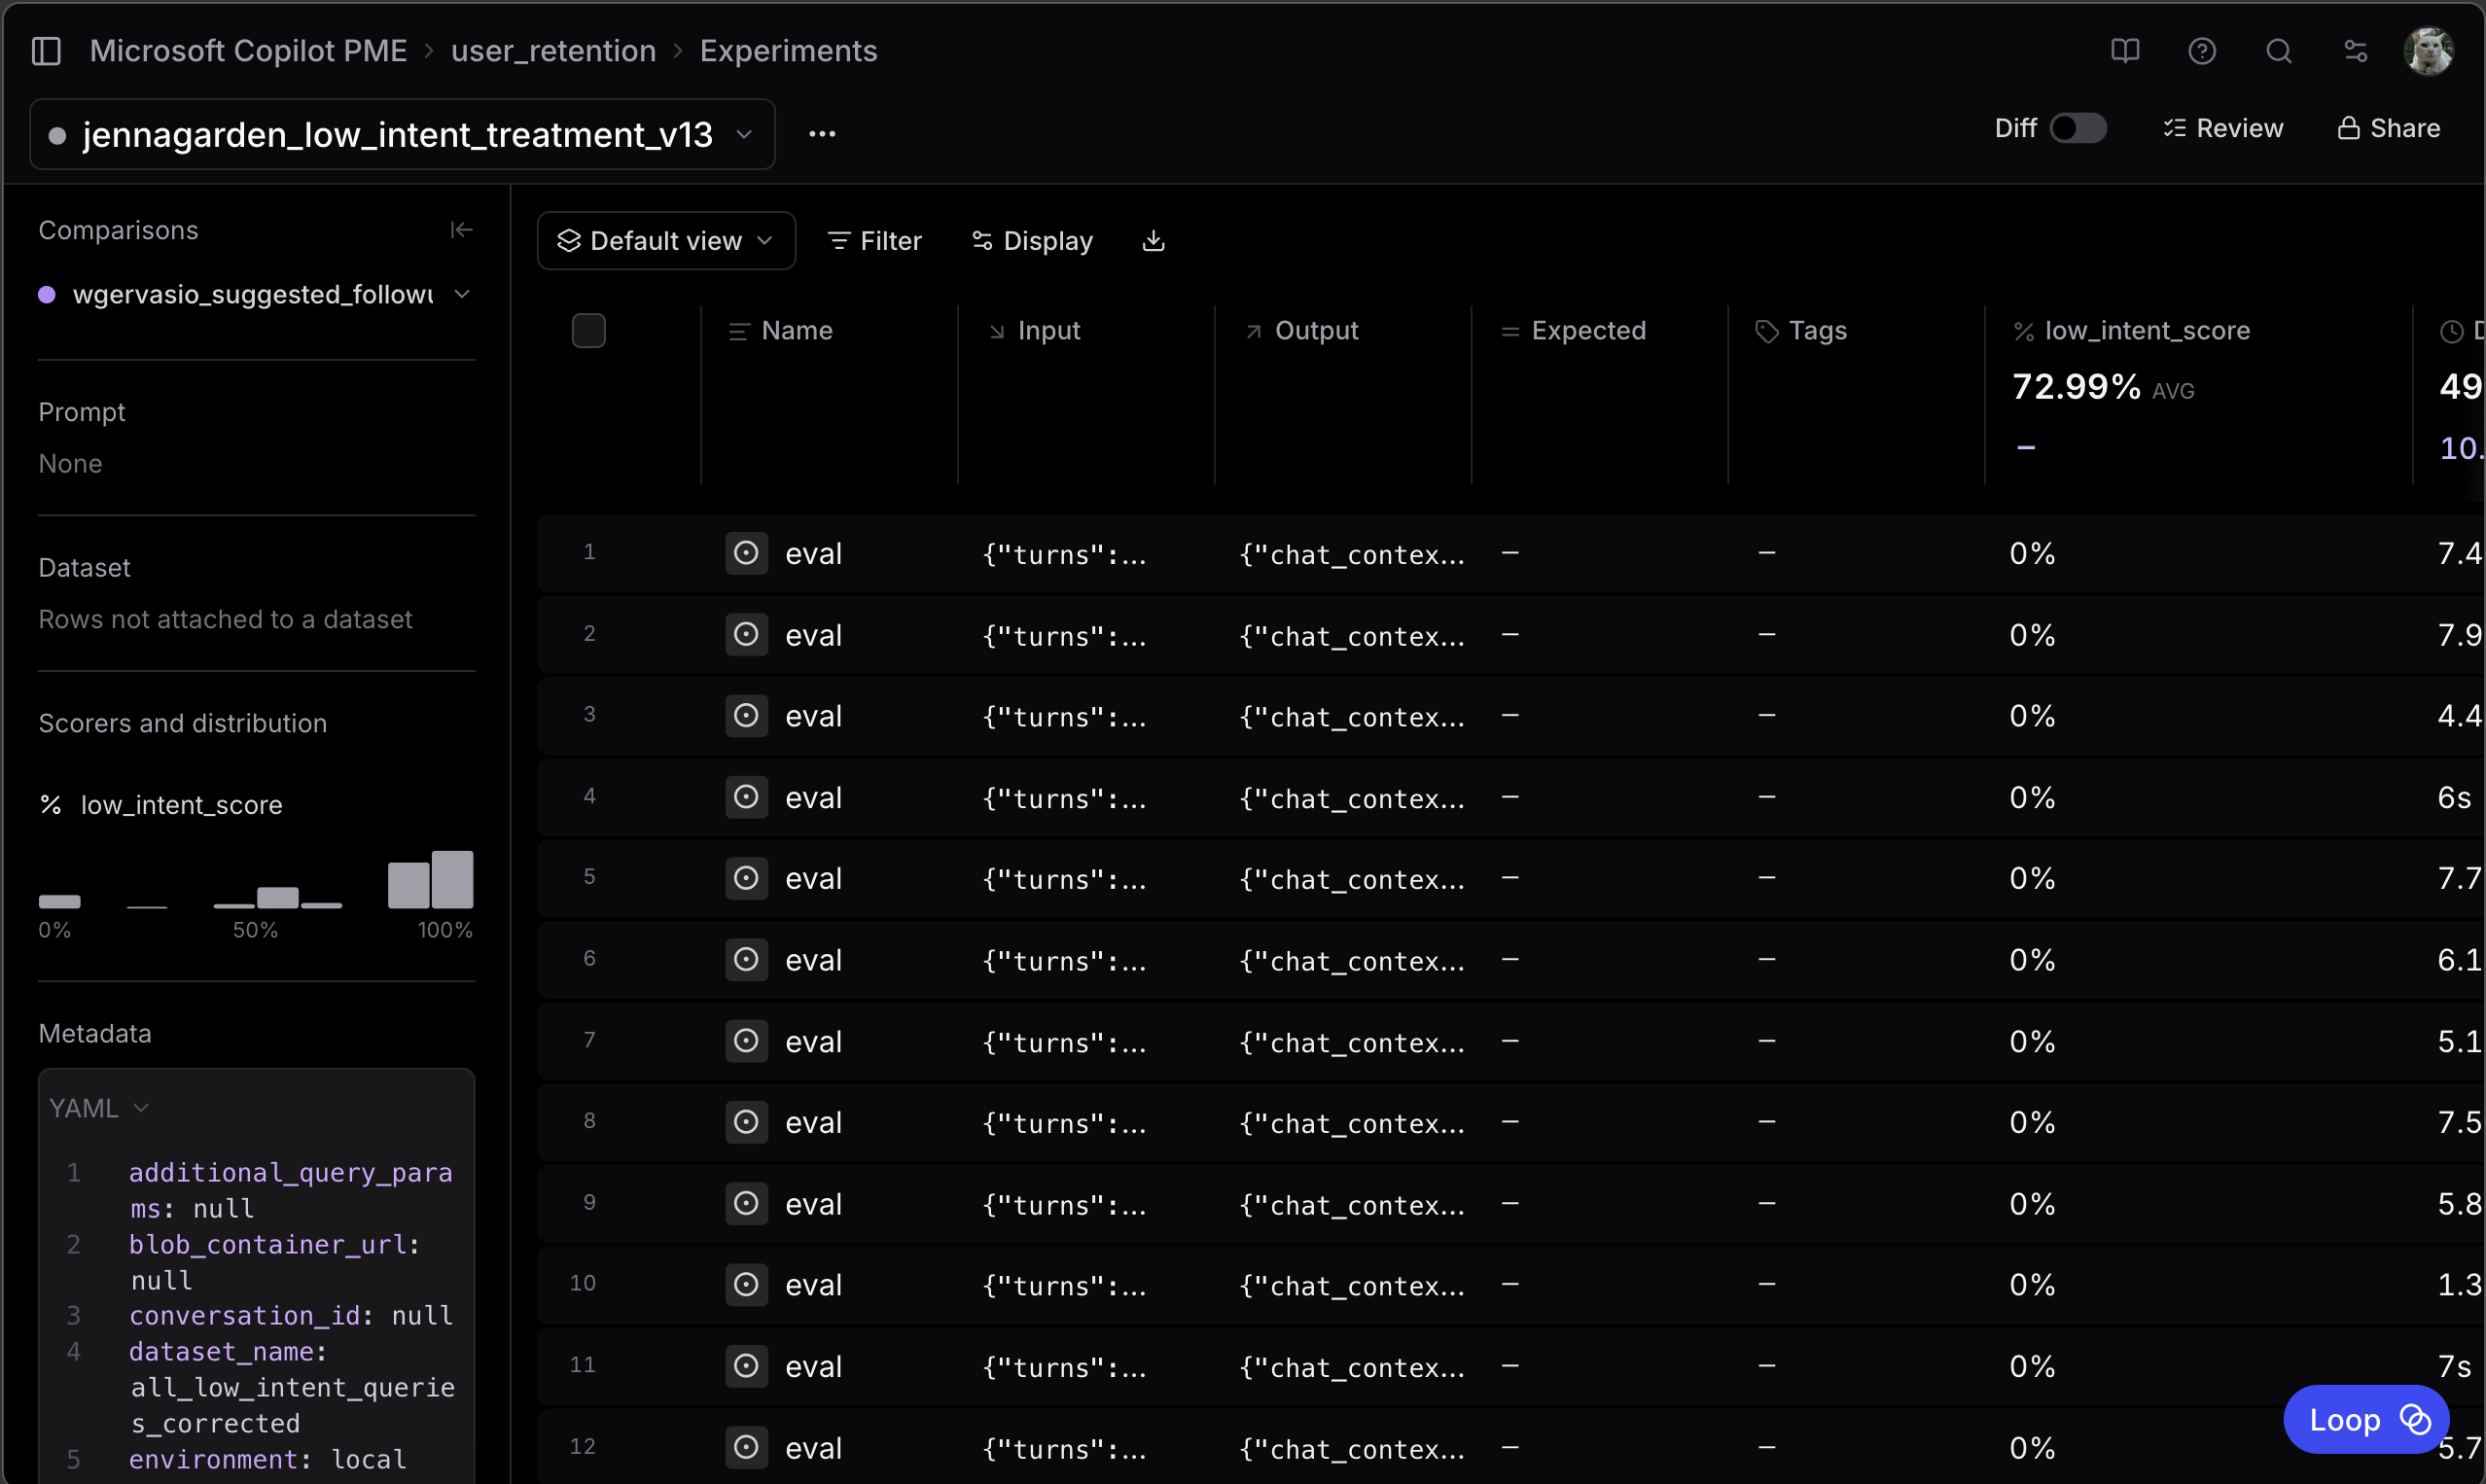Collapse the Comparisons panel
The image size is (2486, 1484).
point(461,229)
